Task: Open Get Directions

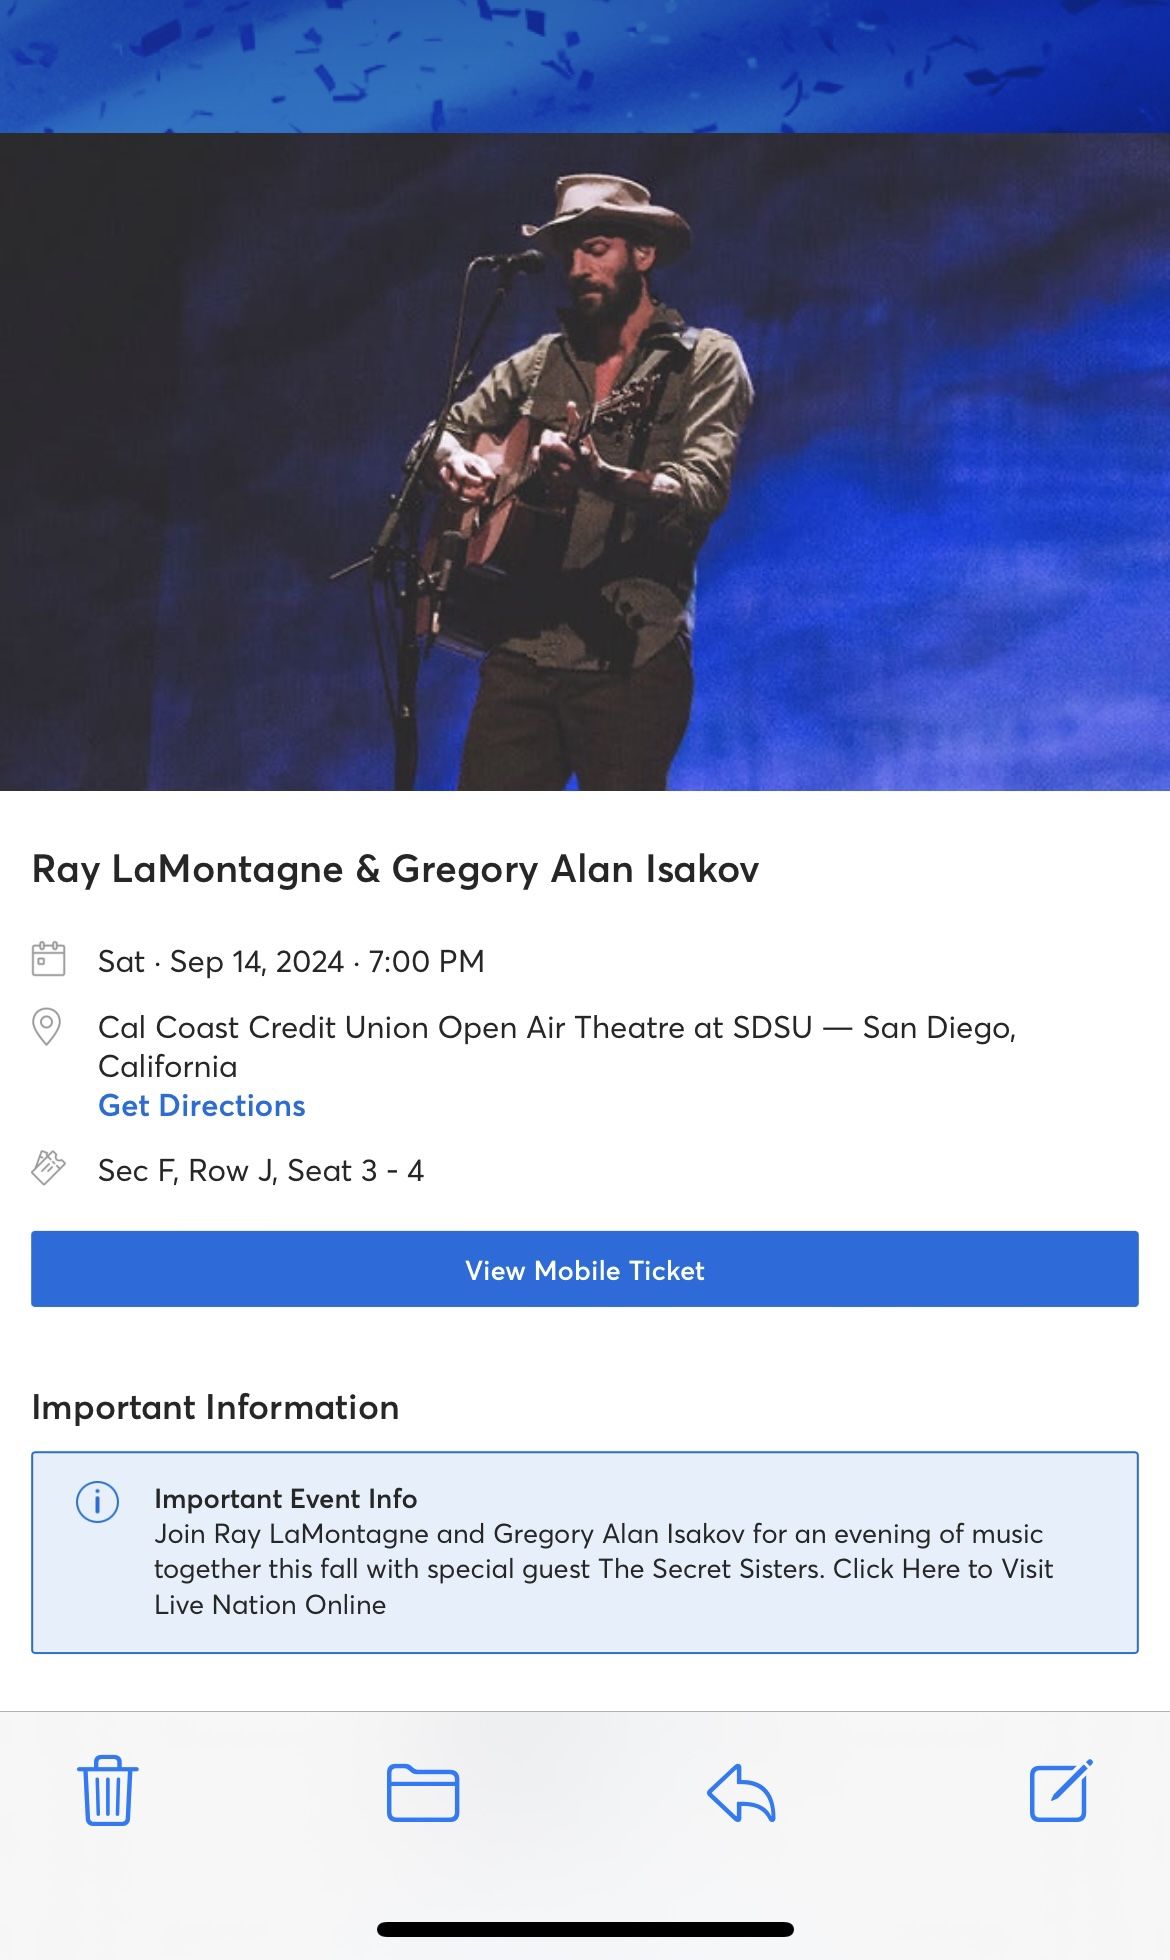Action: pos(201,1106)
